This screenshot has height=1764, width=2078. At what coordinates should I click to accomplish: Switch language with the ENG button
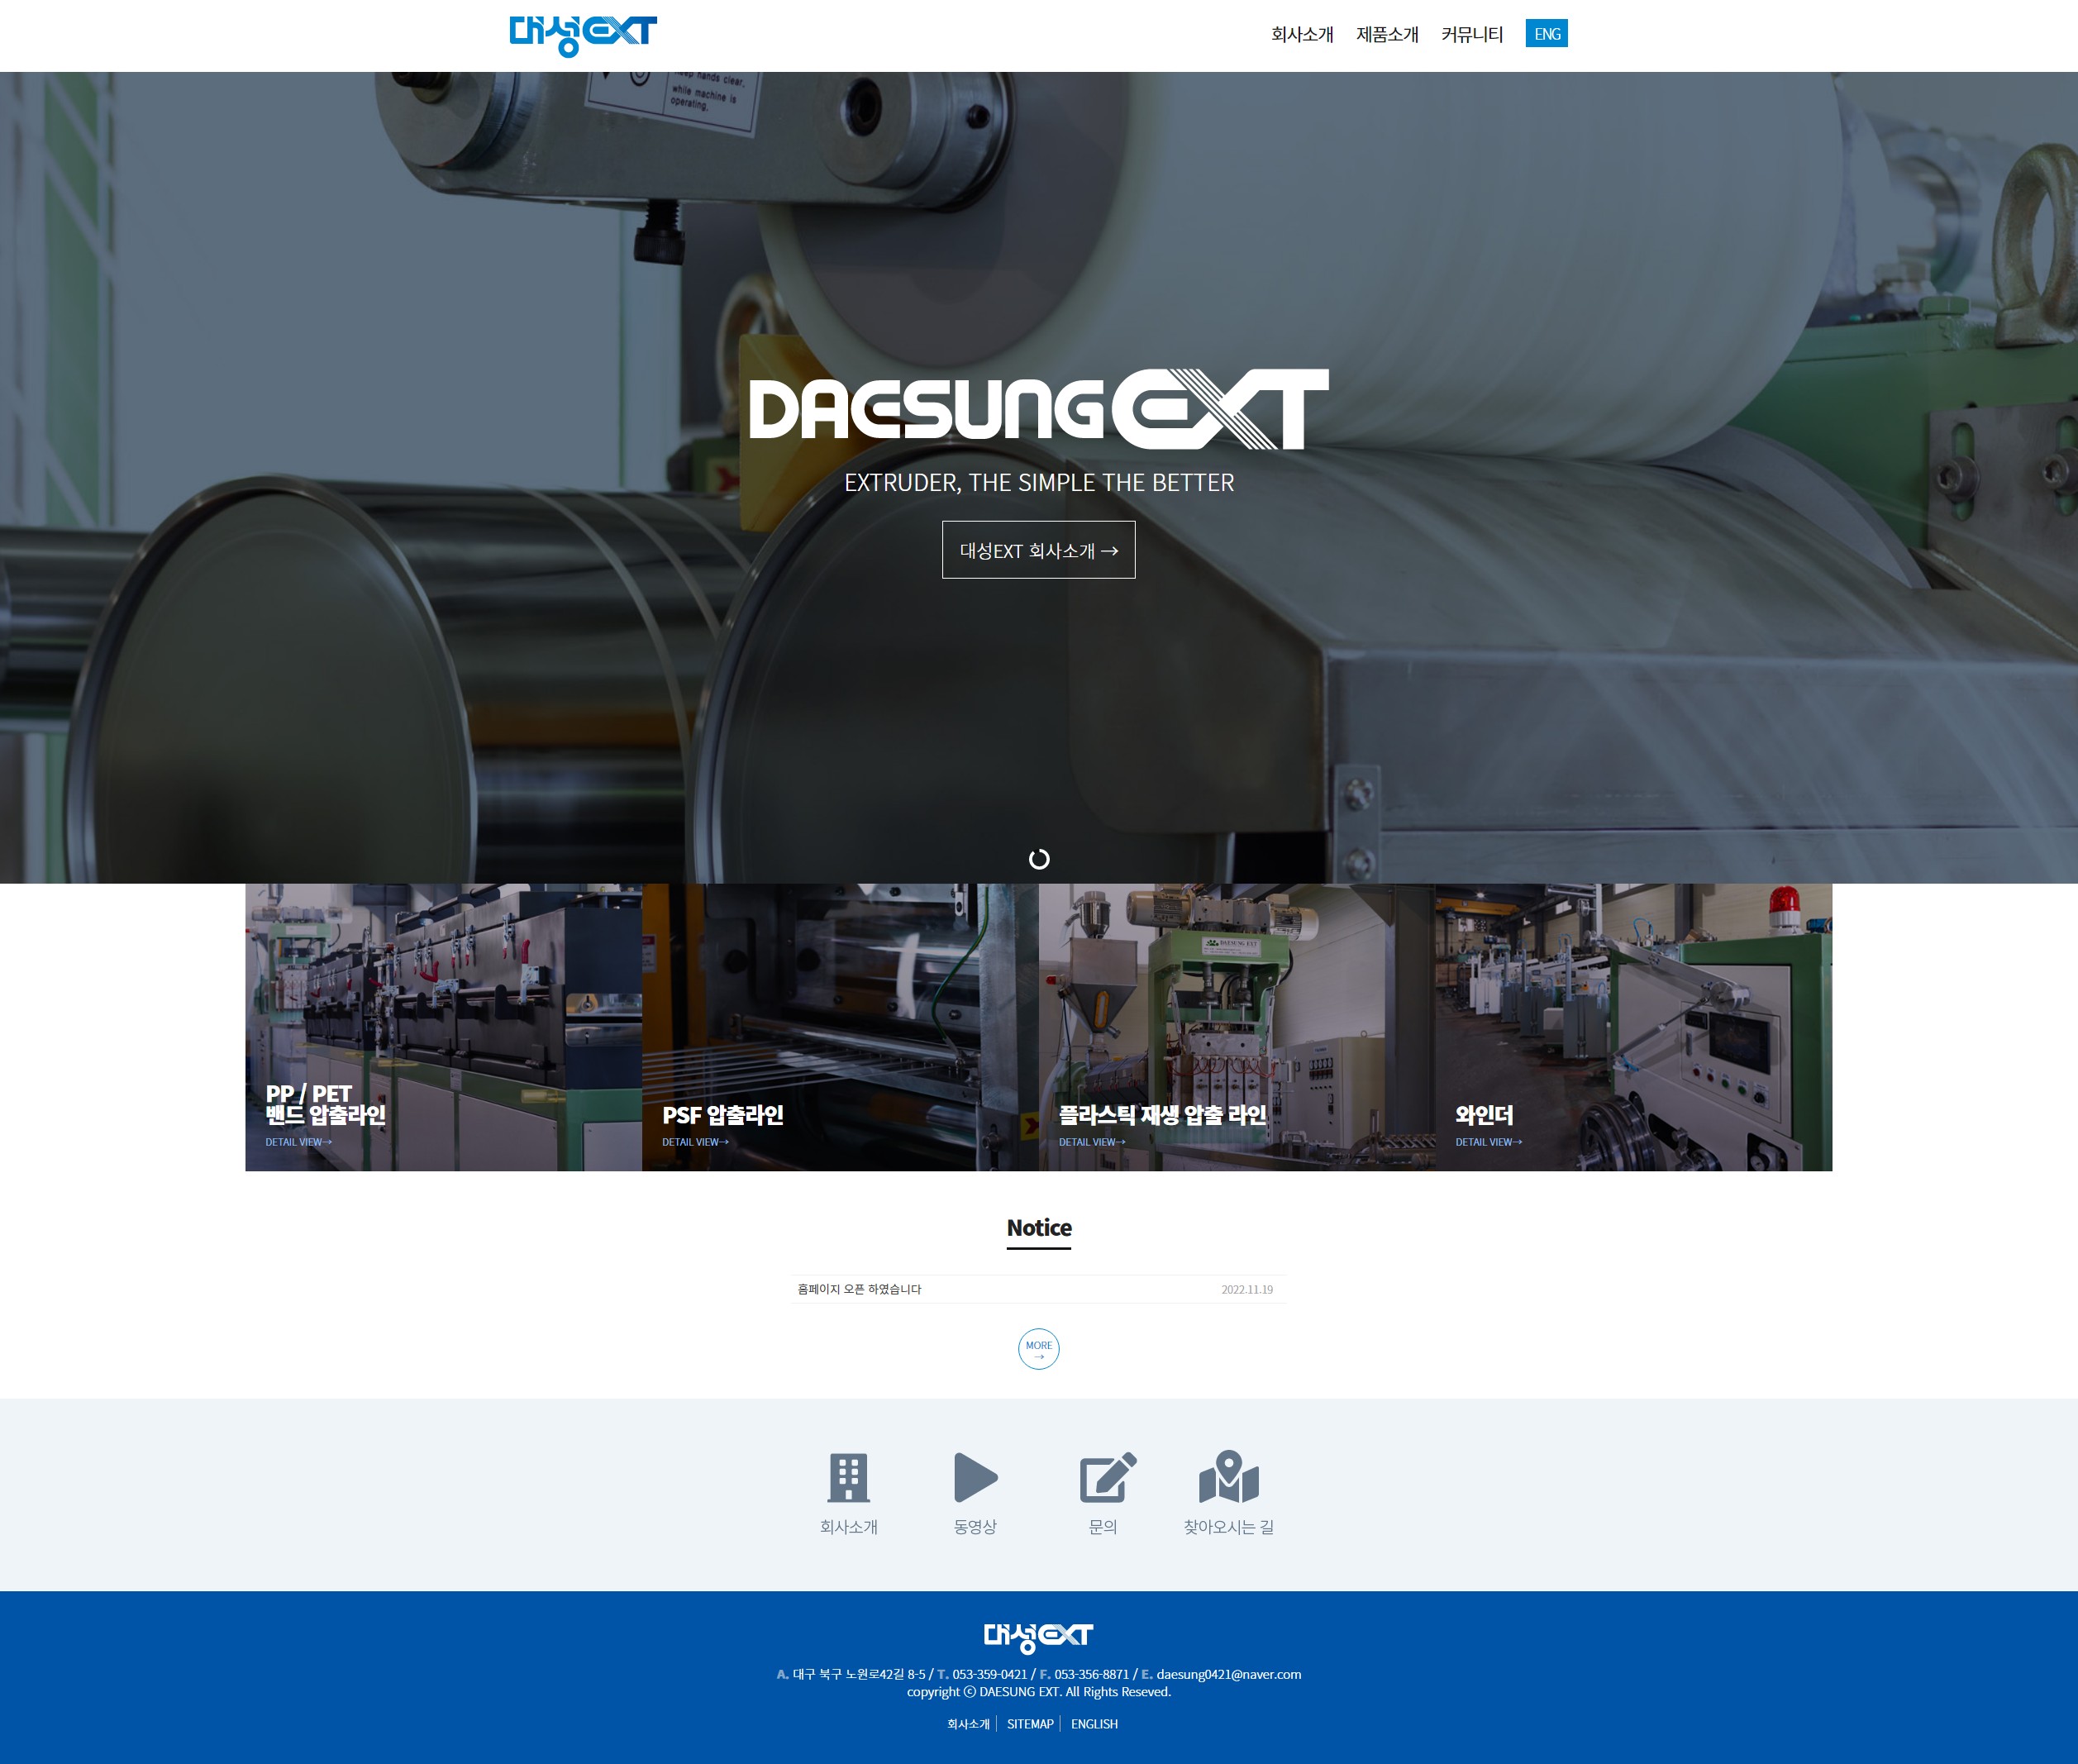point(1546,33)
